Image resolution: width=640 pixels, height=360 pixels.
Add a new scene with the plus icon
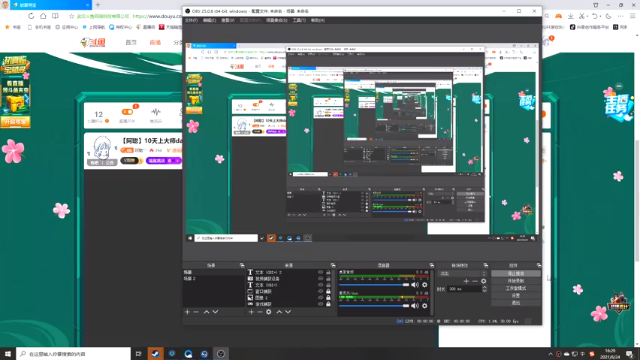(187, 312)
